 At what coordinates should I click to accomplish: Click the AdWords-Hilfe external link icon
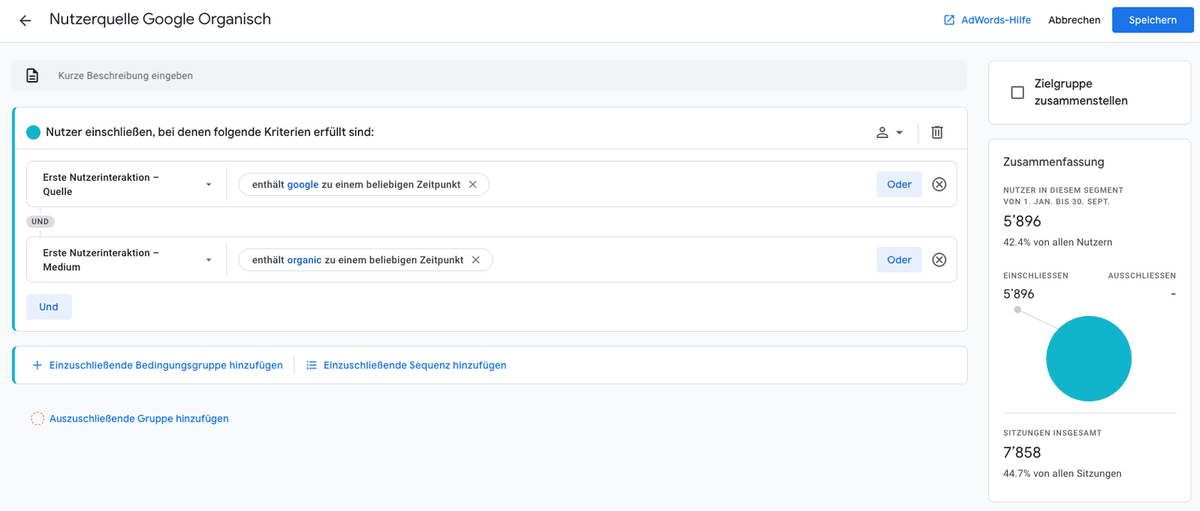pyautogui.click(x=949, y=20)
